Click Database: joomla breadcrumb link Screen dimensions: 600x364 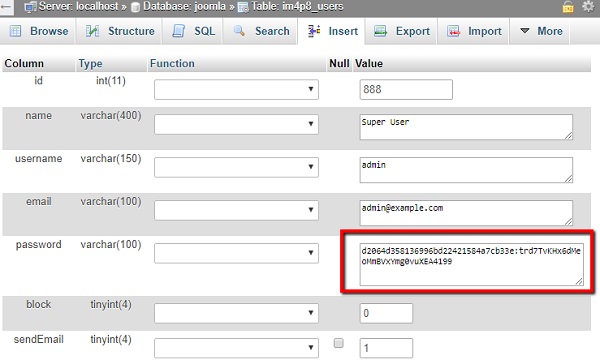pyautogui.click(x=184, y=7)
